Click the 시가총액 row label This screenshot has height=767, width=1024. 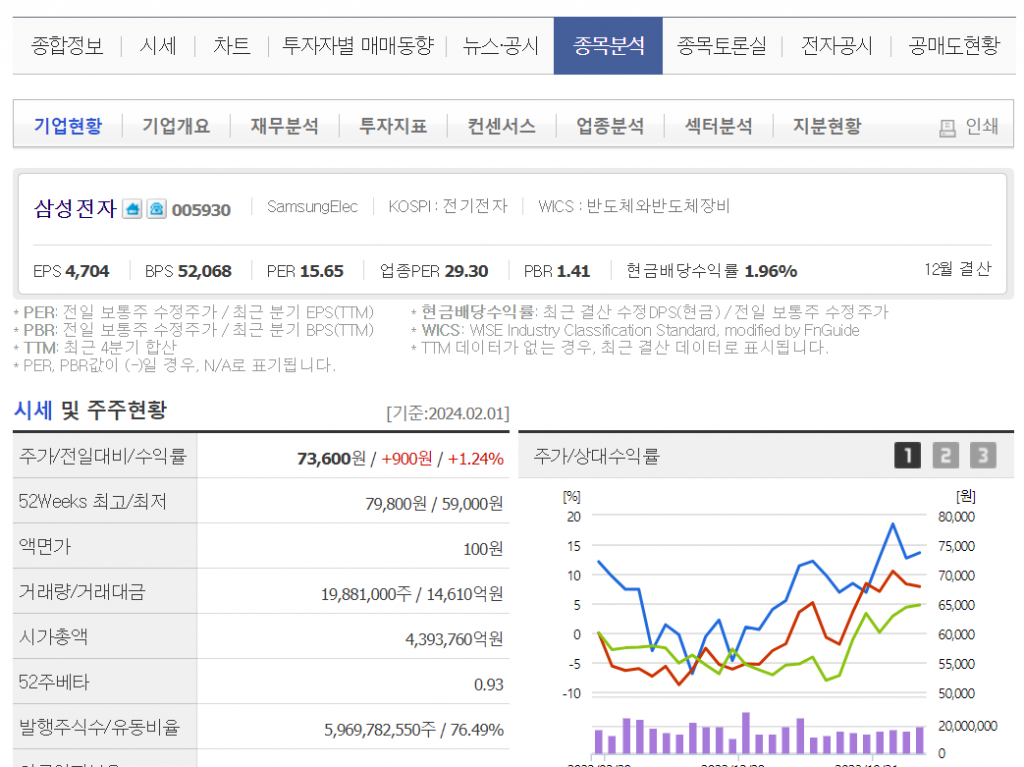(54, 636)
